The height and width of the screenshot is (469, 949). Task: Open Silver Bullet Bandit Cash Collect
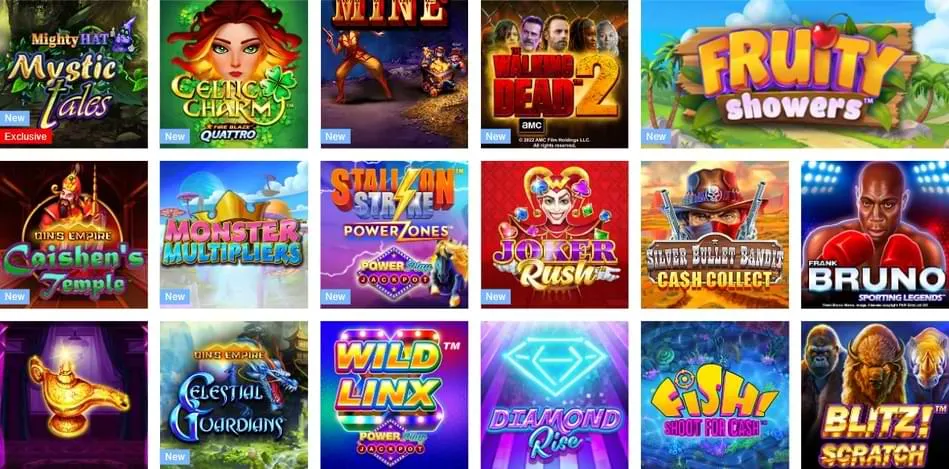point(715,235)
